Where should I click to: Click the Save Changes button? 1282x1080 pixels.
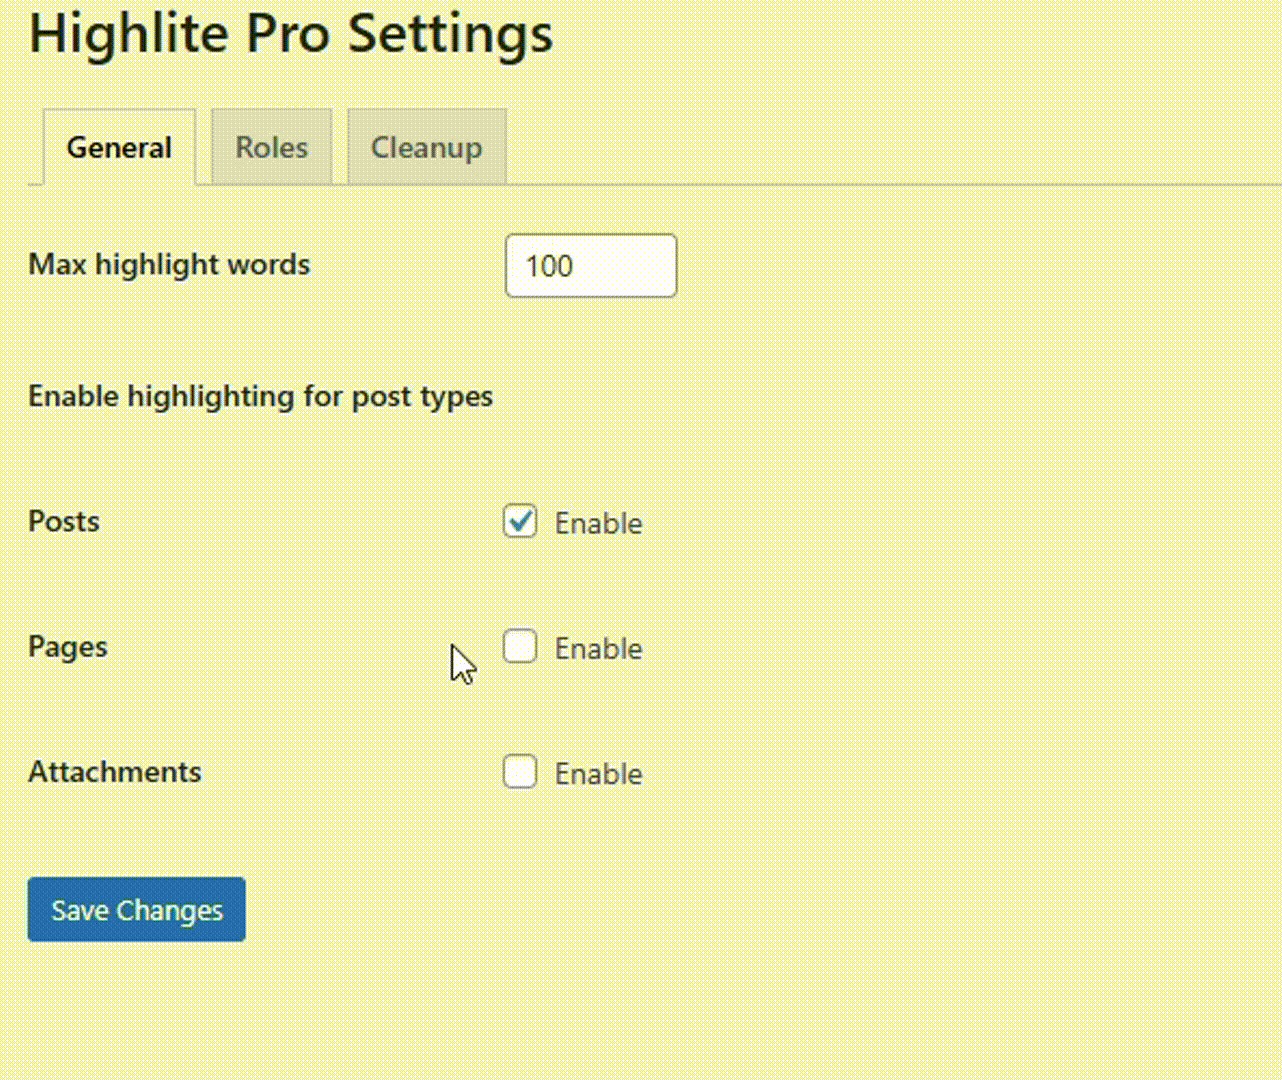point(137,909)
